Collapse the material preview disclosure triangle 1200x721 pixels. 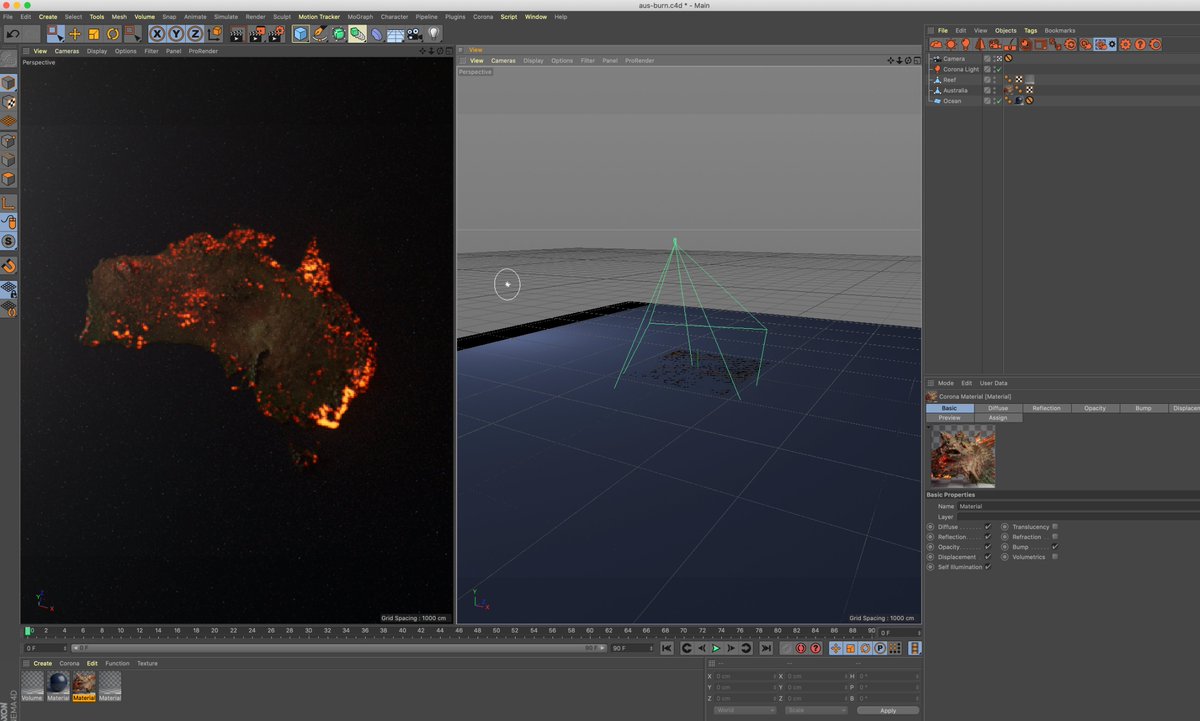point(929,428)
